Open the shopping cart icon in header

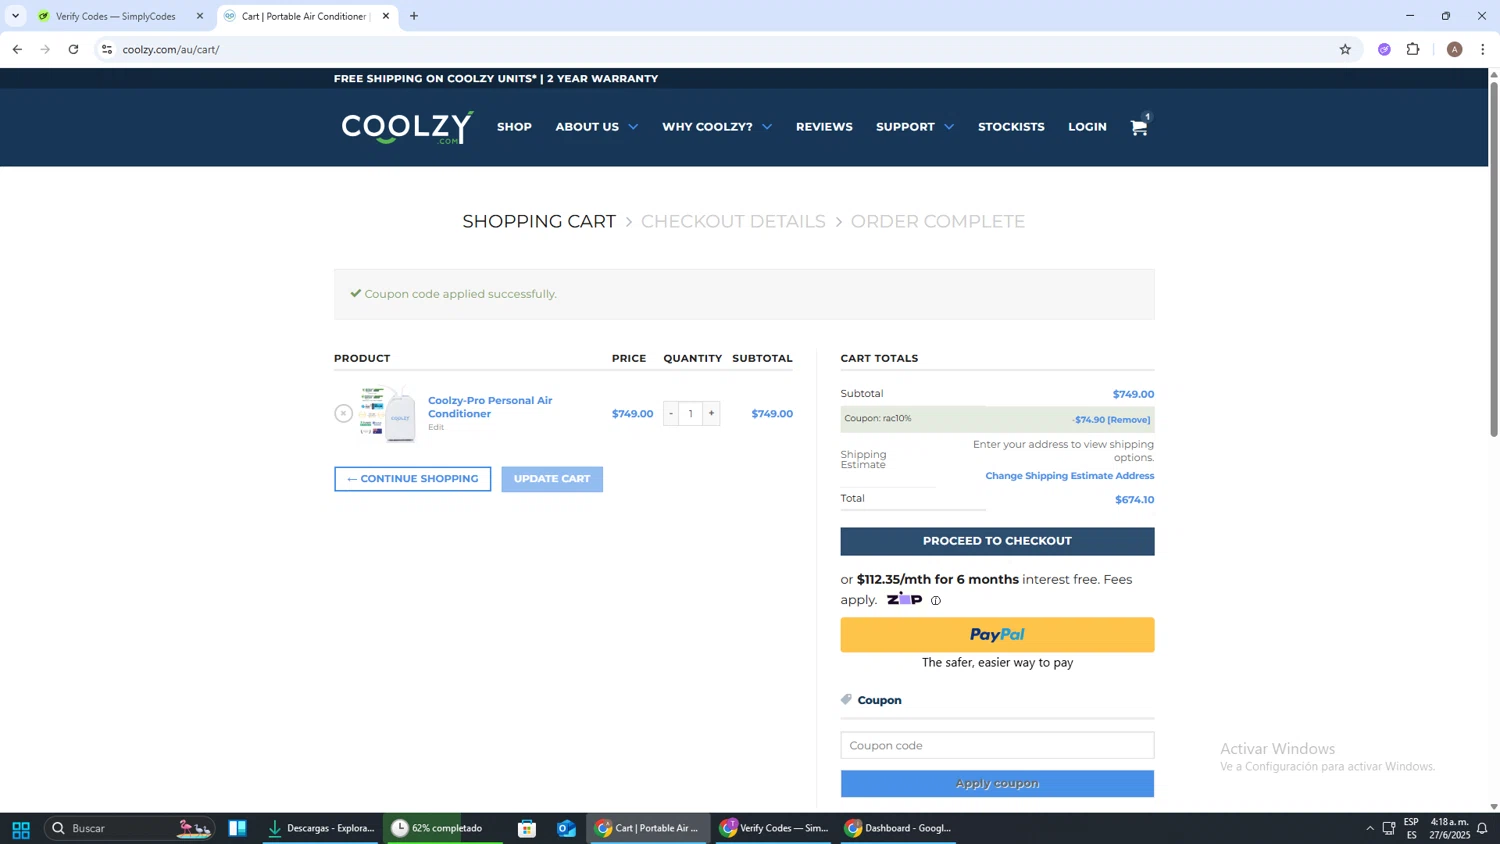pyautogui.click(x=1139, y=127)
